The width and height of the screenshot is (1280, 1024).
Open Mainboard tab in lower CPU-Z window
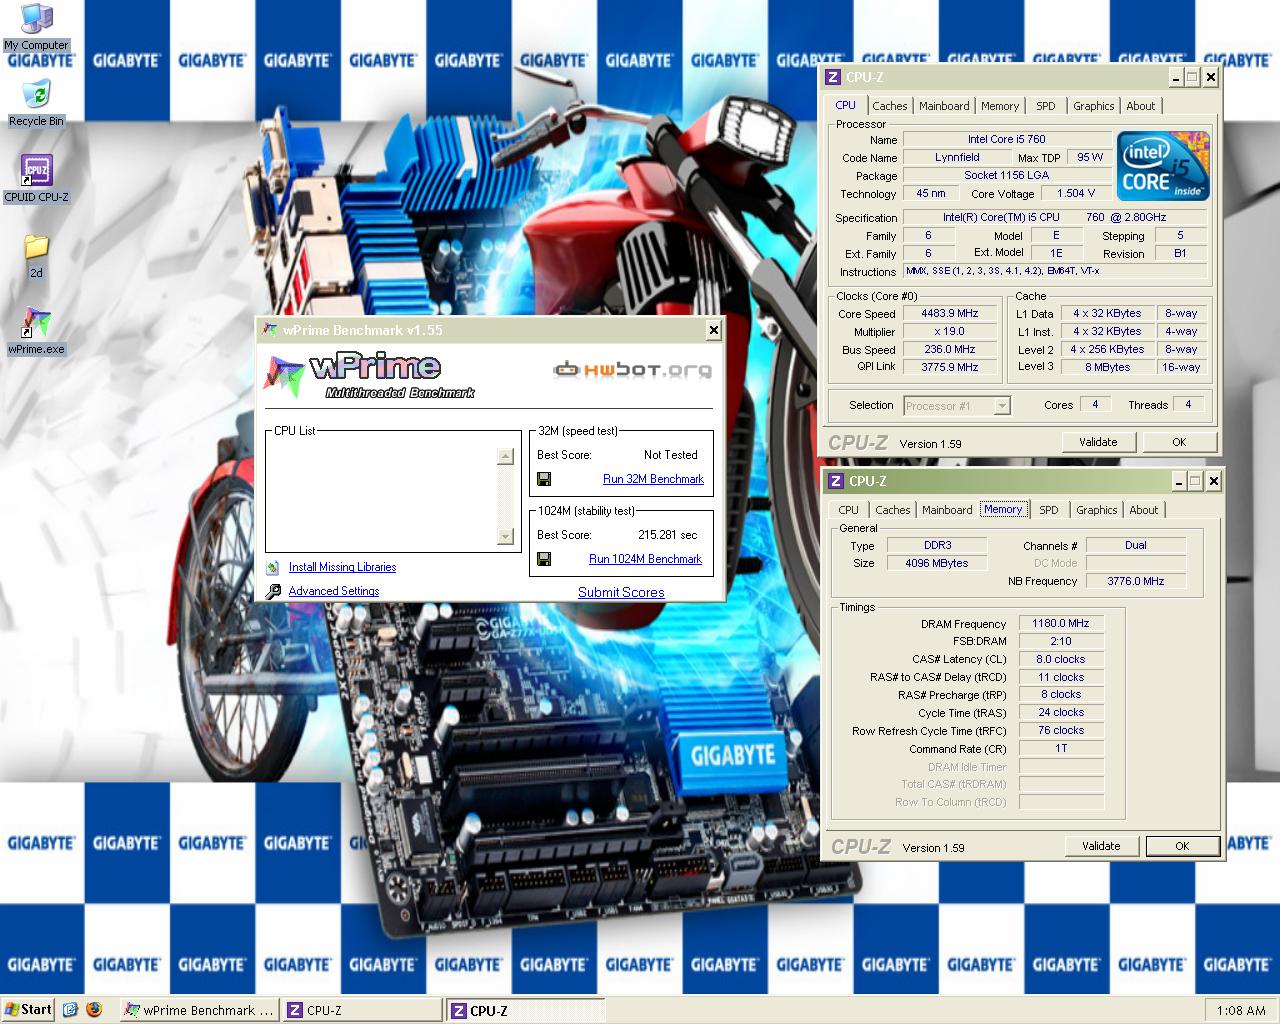click(x=947, y=510)
